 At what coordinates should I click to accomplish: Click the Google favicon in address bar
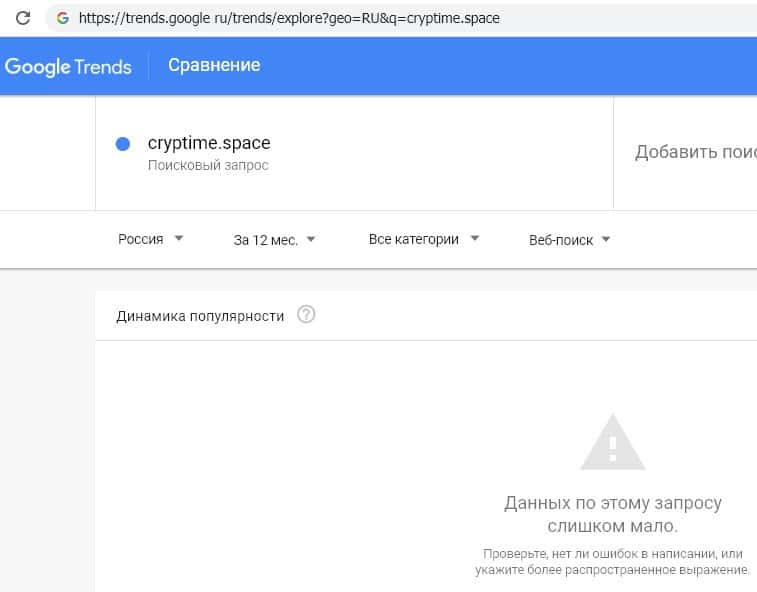coord(63,18)
